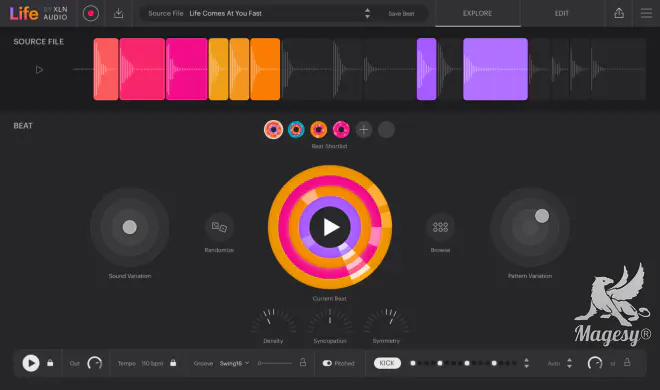The image size is (660, 390).
Task: Click 'Life Comes At You Fast' file name
Action: coord(226,13)
